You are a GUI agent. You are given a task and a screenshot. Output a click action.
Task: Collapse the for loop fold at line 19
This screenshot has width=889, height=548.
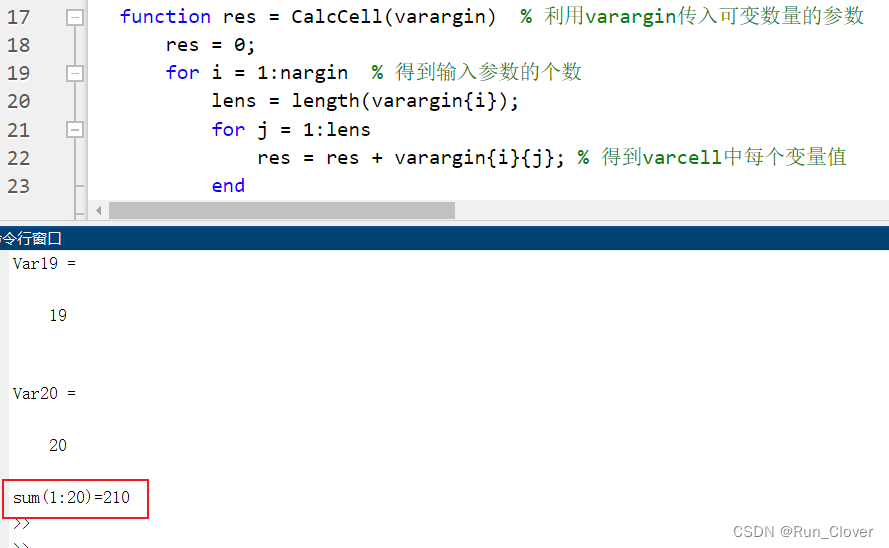[x=74, y=74]
